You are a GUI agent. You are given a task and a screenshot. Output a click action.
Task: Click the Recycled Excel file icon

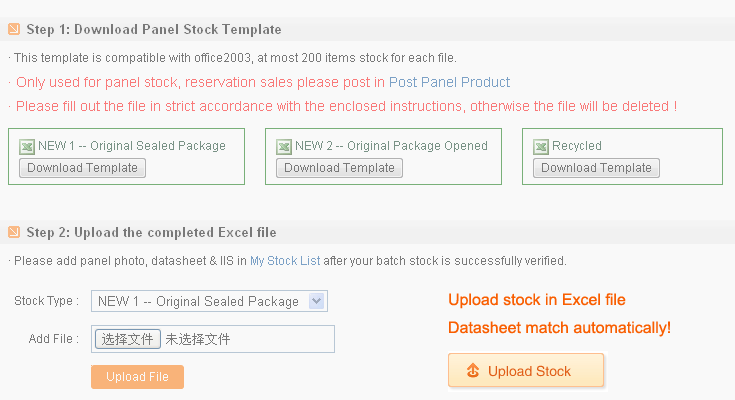[x=540, y=146]
